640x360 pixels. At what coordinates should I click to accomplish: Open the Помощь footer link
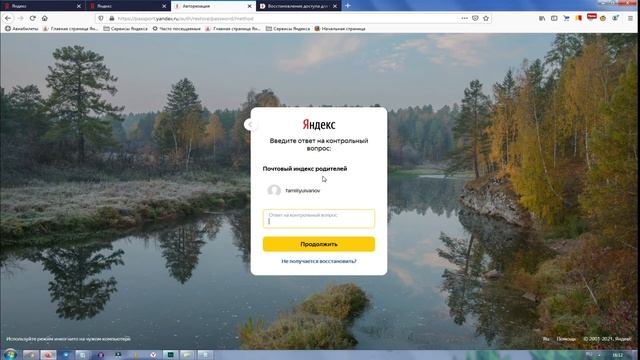click(566, 339)
